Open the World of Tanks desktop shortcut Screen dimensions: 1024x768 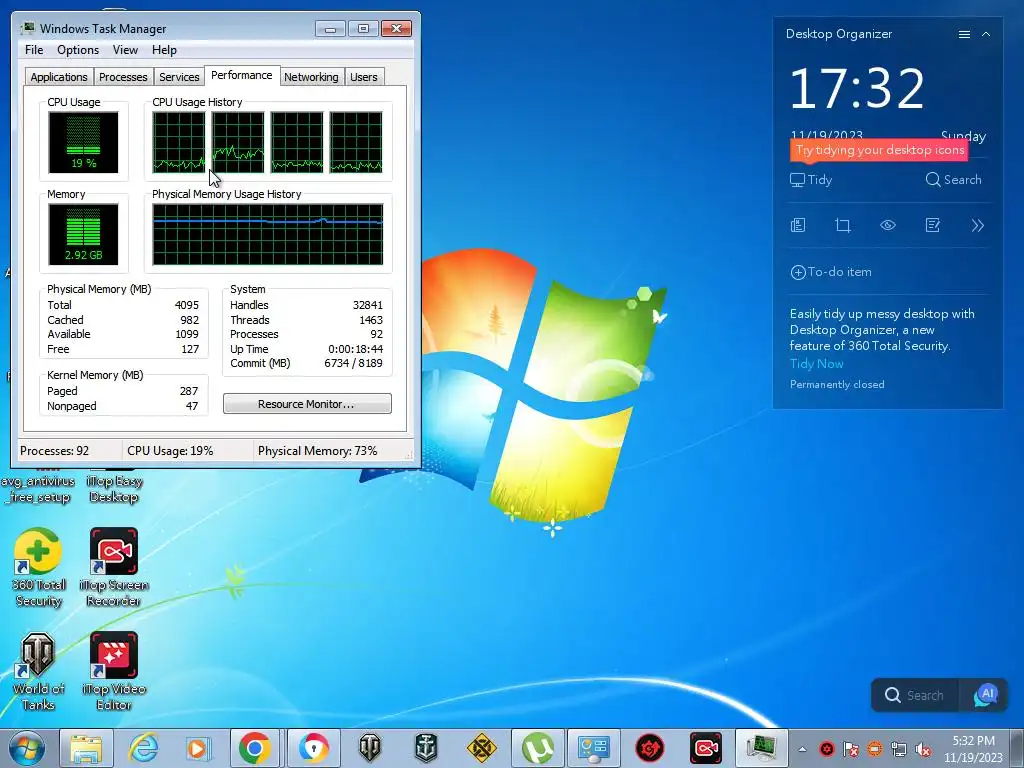(39, 671)
